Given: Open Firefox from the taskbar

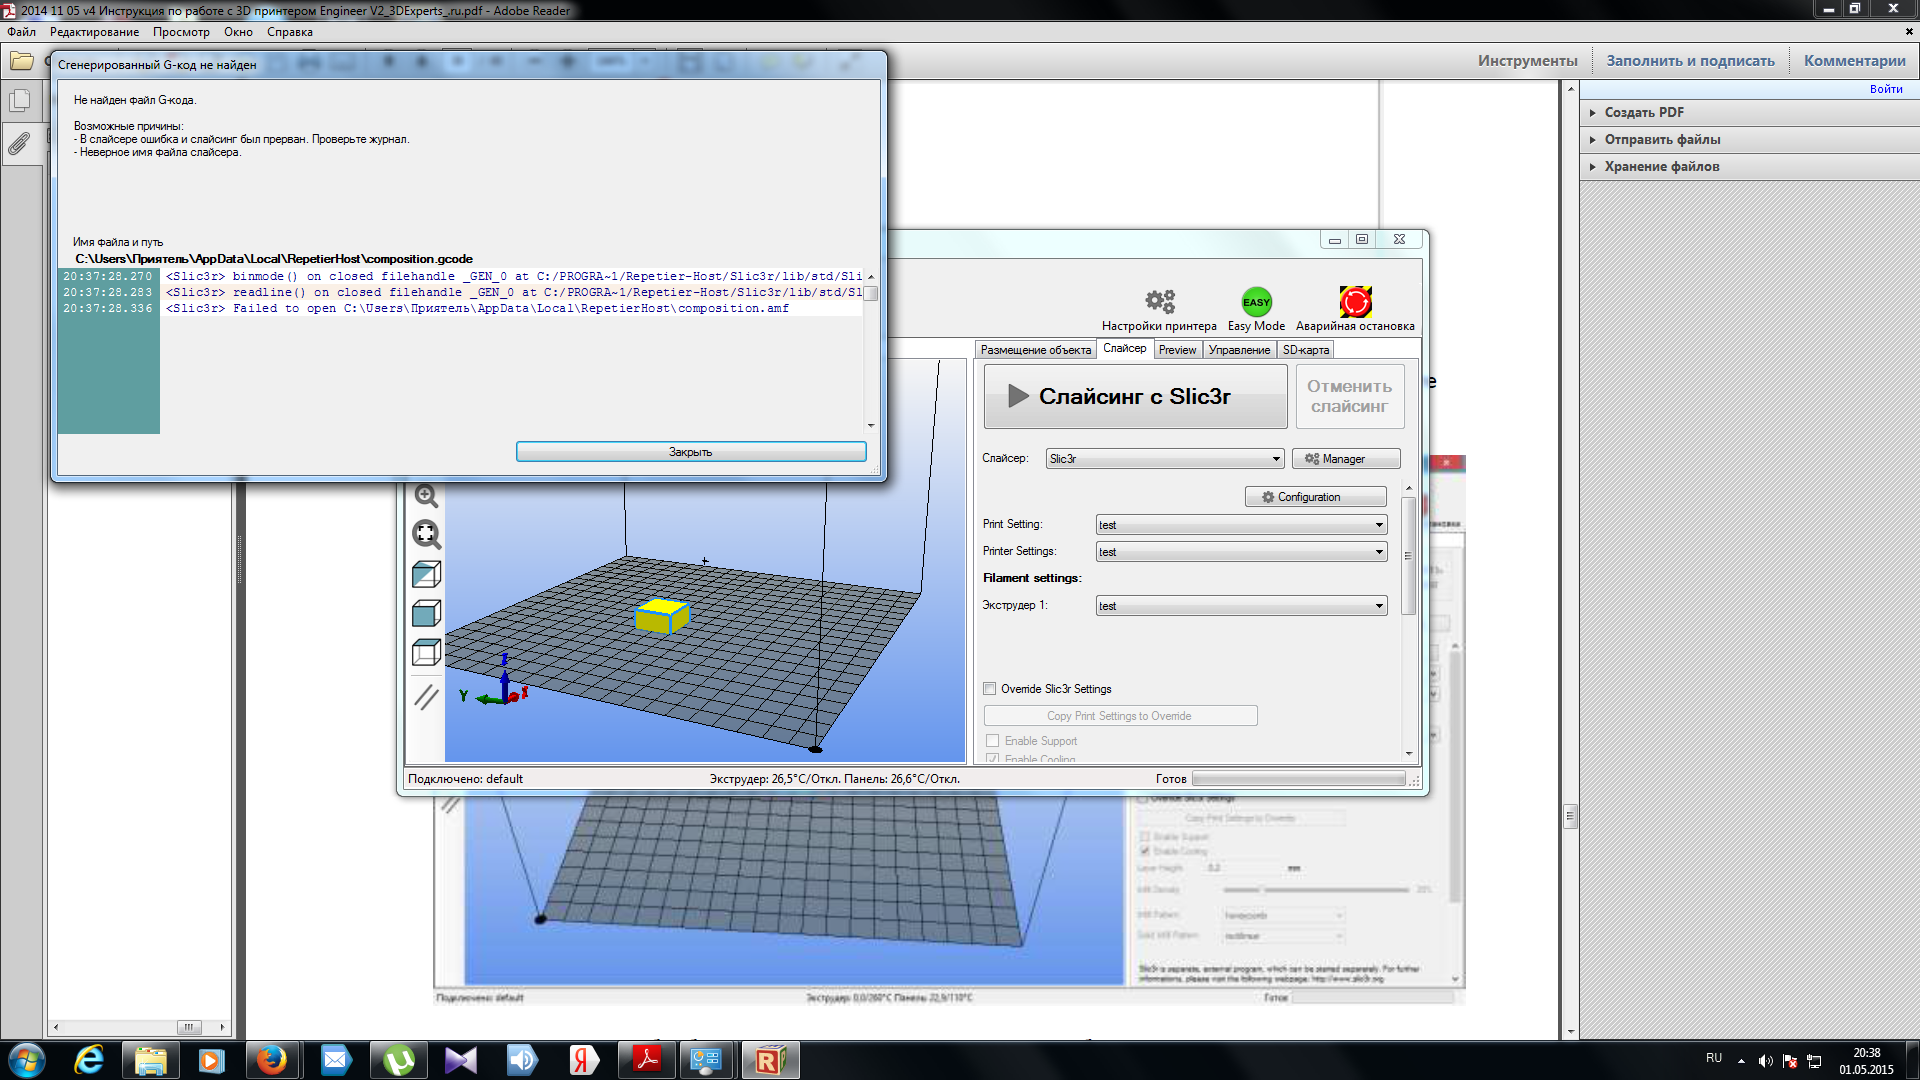Looking at the screenshot, I should click(x=271, y=1060).
